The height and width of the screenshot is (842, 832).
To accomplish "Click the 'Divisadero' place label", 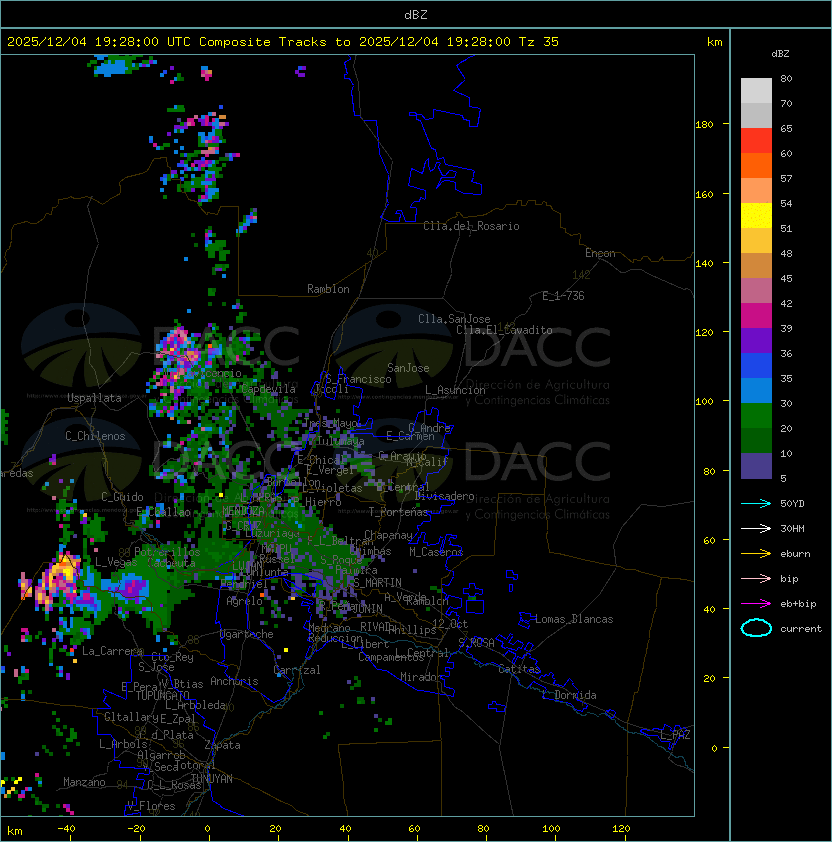I will point(444,496).
